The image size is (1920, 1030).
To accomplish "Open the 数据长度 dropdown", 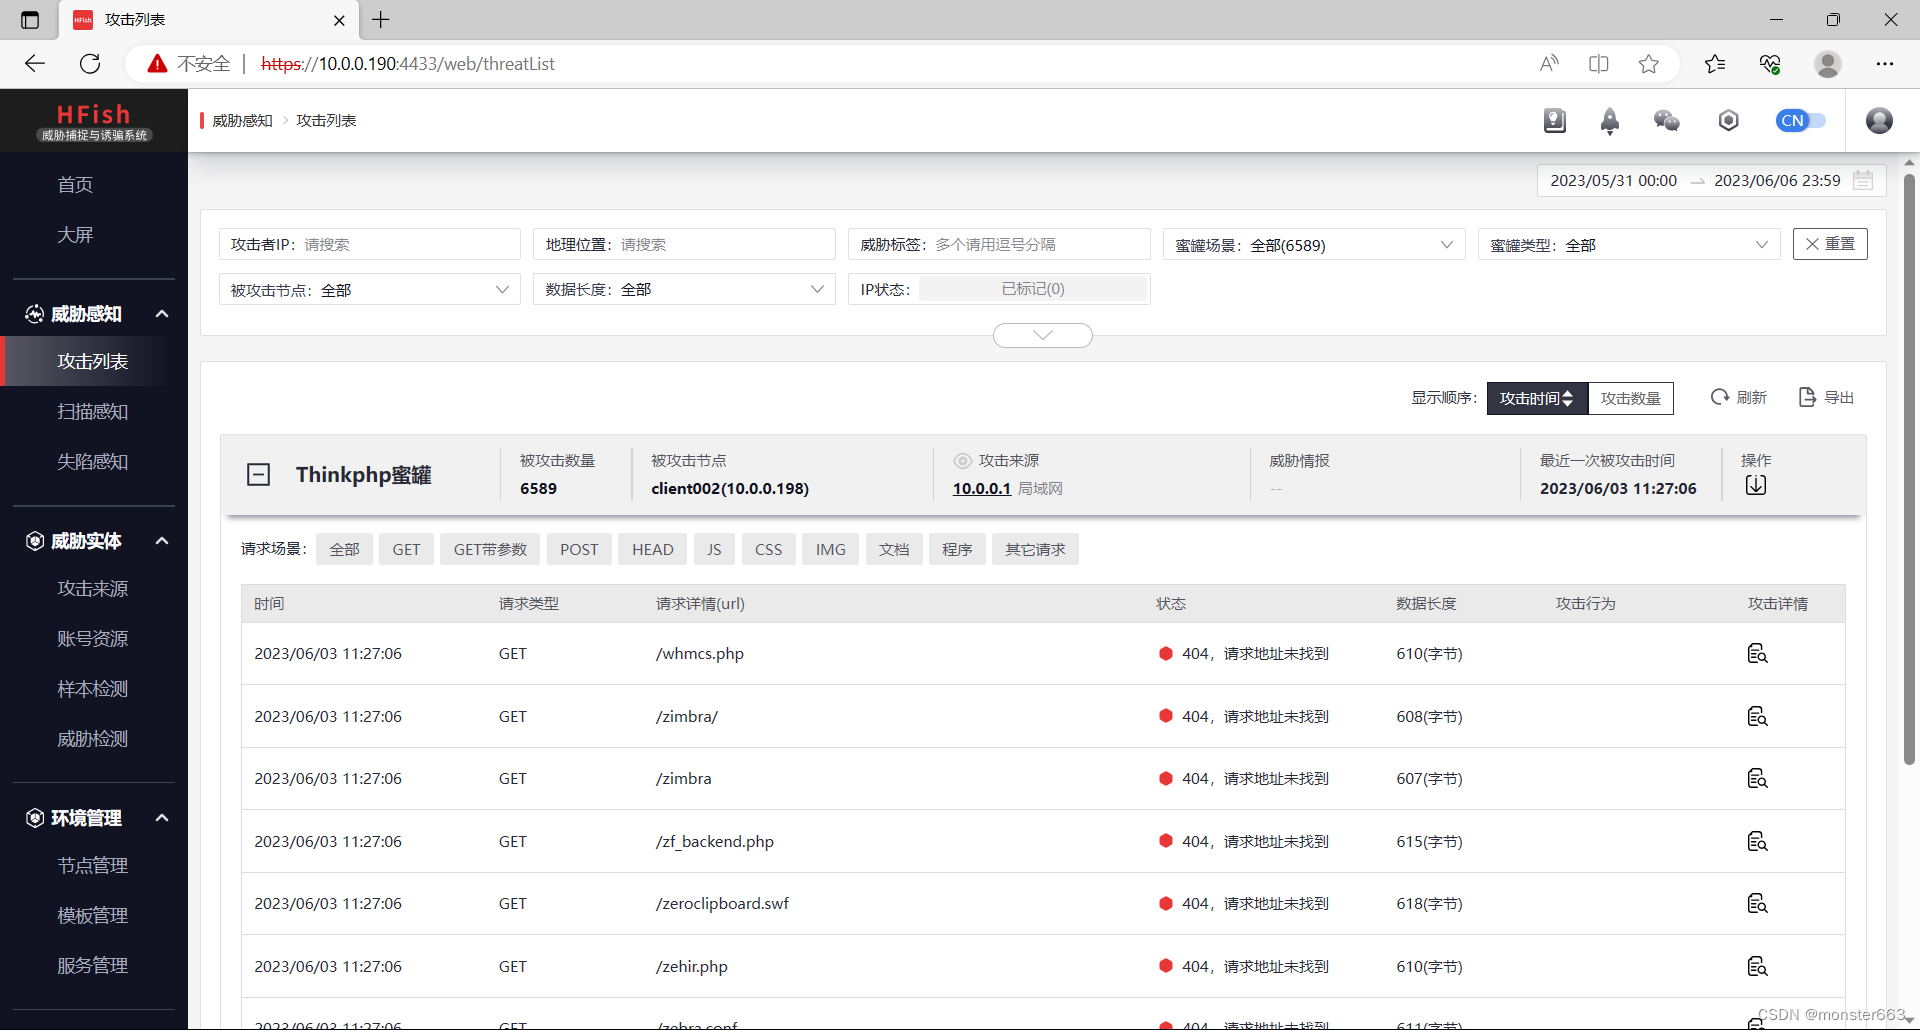I will click(x=684, y=290).
